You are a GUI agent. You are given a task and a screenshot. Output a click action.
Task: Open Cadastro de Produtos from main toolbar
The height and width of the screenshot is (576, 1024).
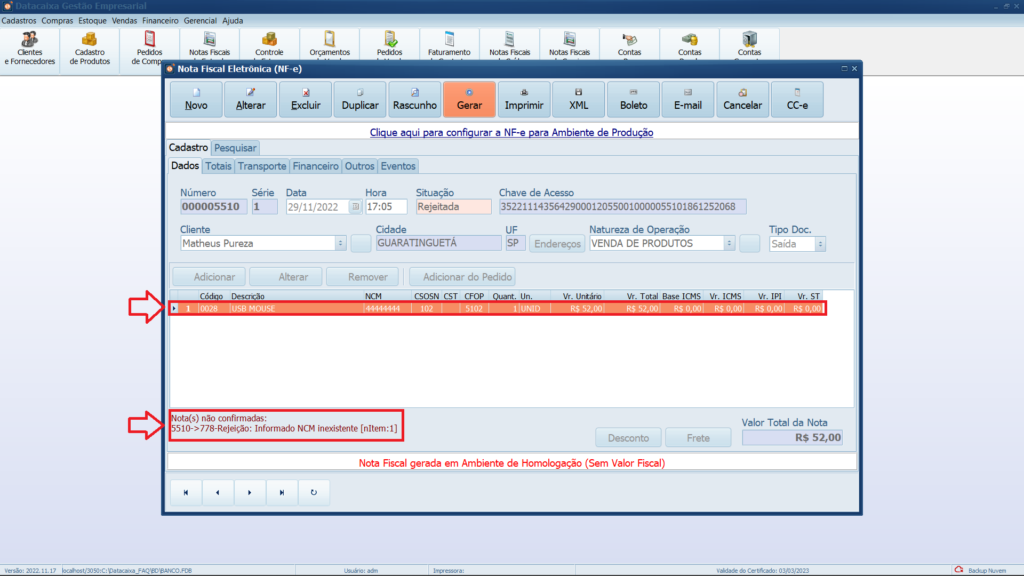click(x=90, y=47)
